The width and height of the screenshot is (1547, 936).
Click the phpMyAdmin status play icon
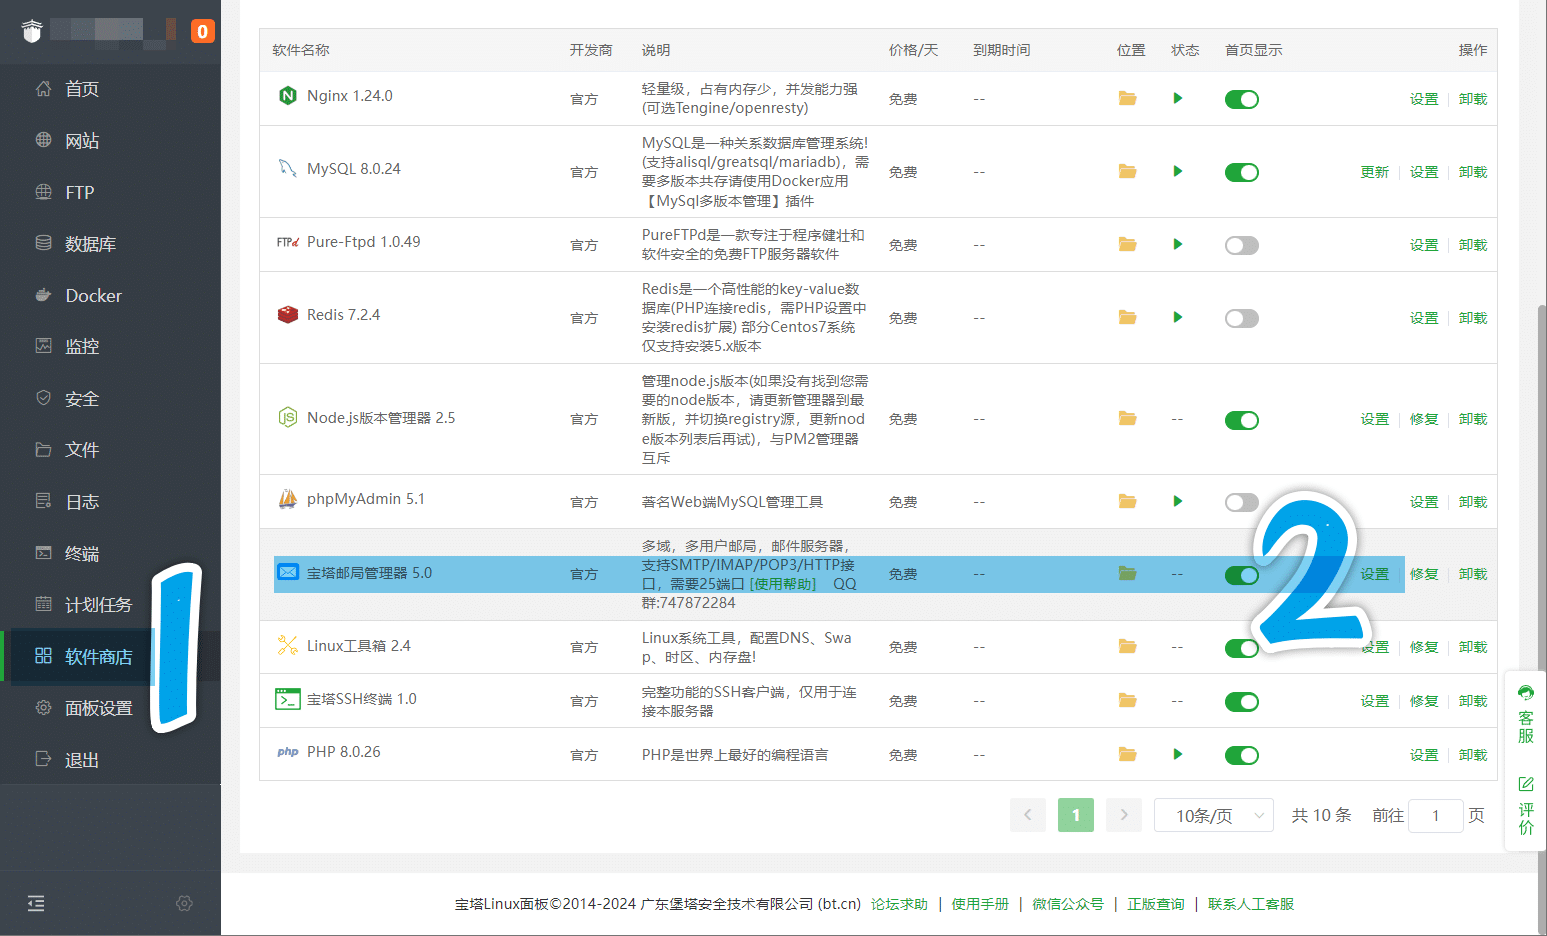click(1178, 501)
